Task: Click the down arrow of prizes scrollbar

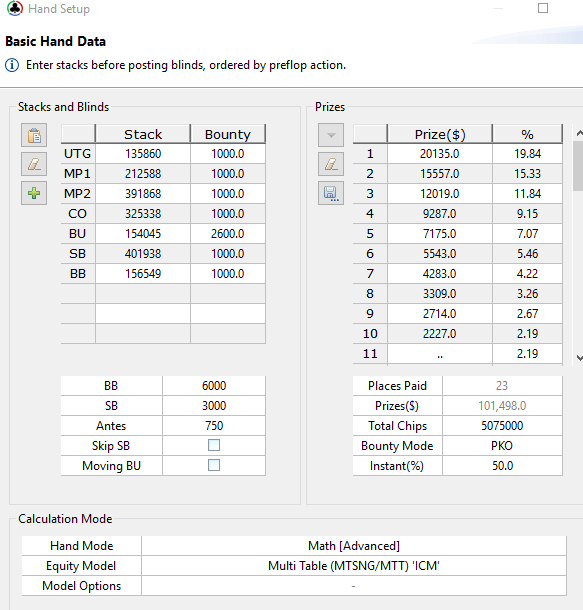Action: [x=579, y=358]
